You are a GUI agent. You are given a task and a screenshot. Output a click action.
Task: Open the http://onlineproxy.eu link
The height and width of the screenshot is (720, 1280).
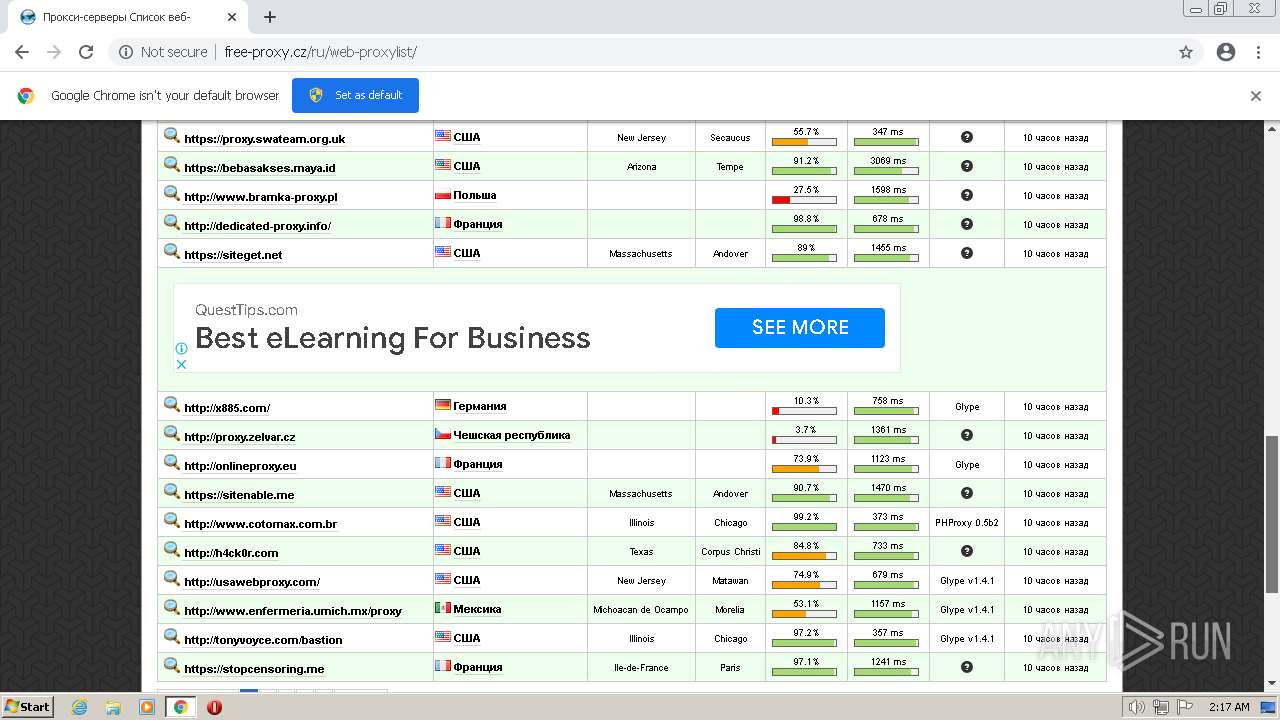click(240, 466)
